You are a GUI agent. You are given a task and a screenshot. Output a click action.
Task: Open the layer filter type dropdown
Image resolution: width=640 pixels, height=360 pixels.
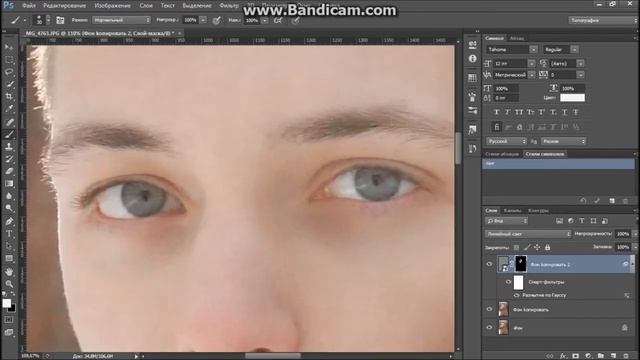click(507, 221)
